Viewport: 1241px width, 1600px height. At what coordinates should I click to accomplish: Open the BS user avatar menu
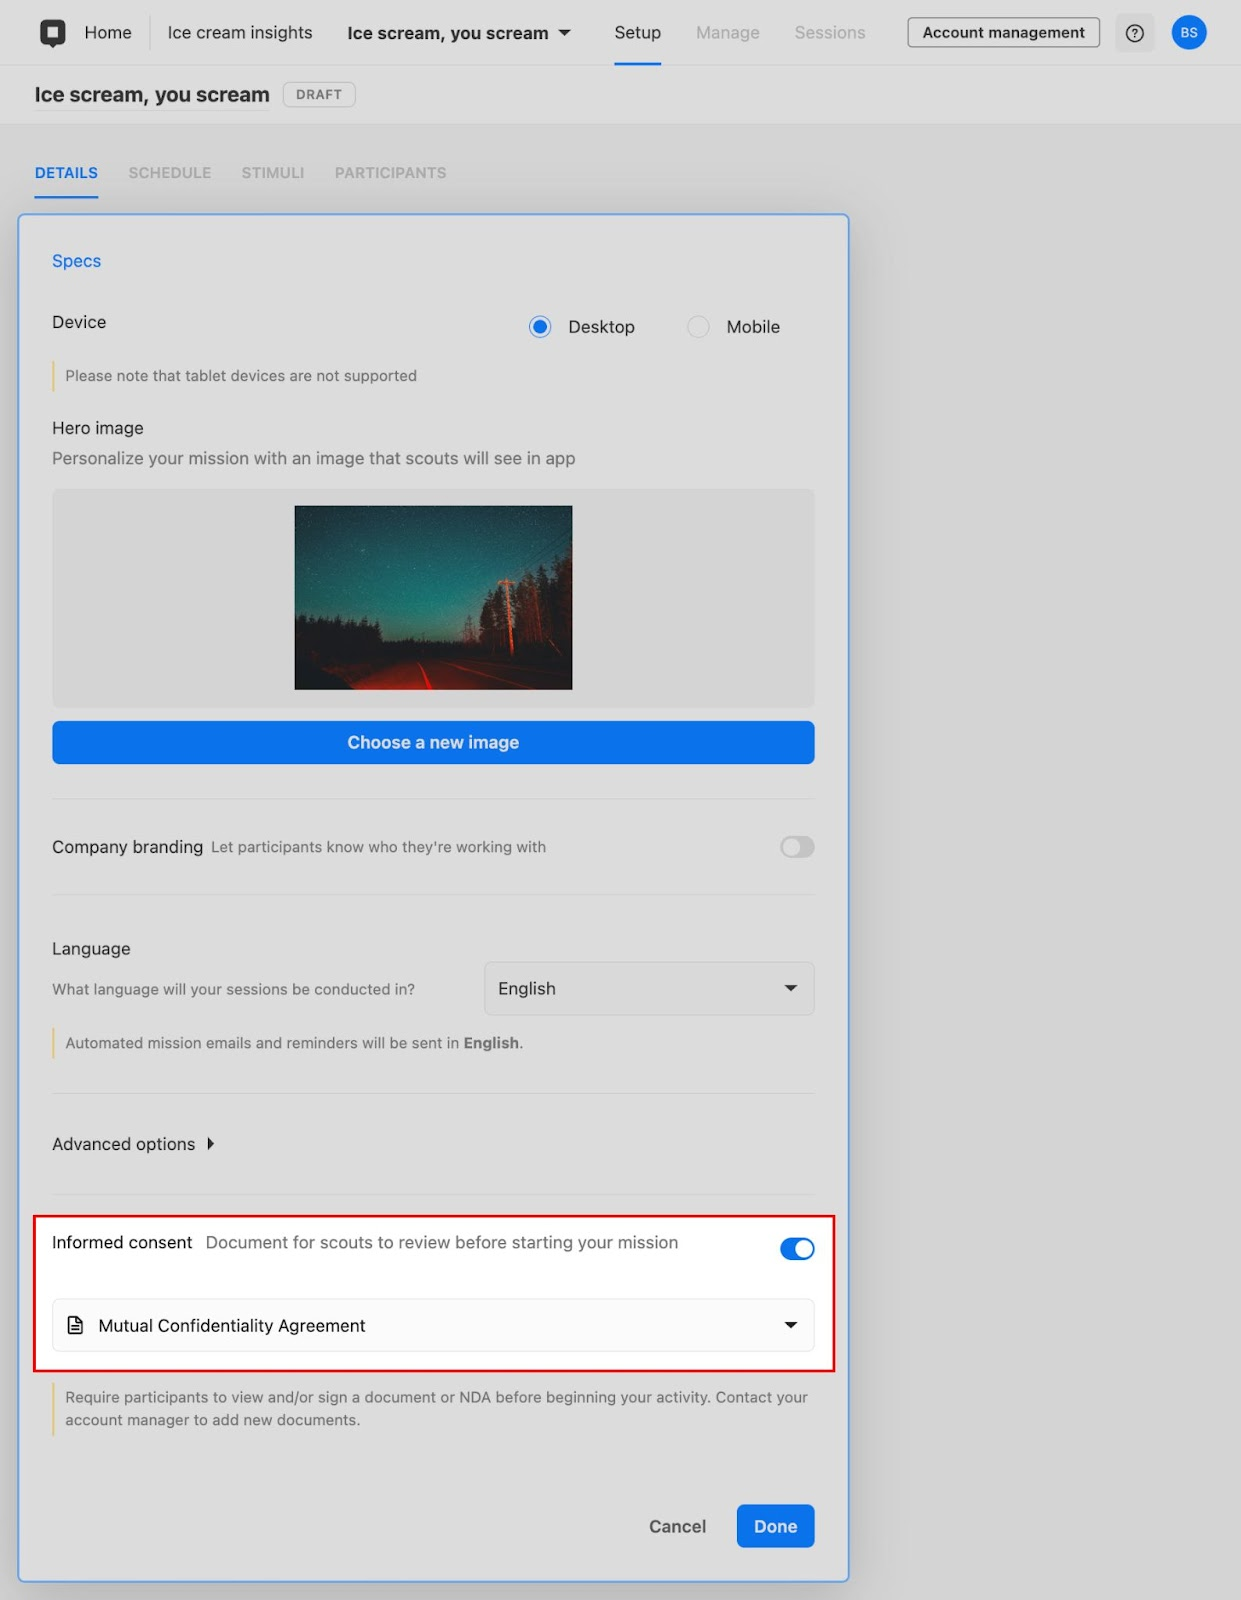pyautogui.click(x=1188, y=33)
